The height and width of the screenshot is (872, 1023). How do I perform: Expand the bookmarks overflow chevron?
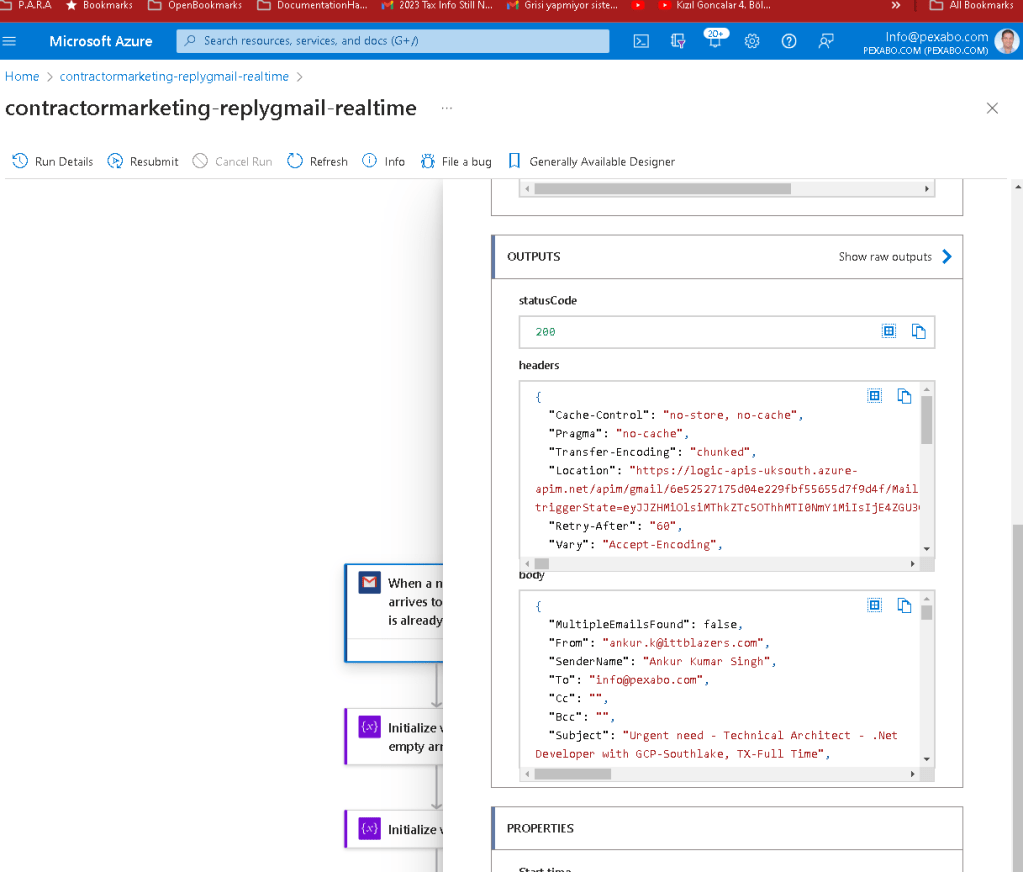pyautogui.click(x=896, y=5)
